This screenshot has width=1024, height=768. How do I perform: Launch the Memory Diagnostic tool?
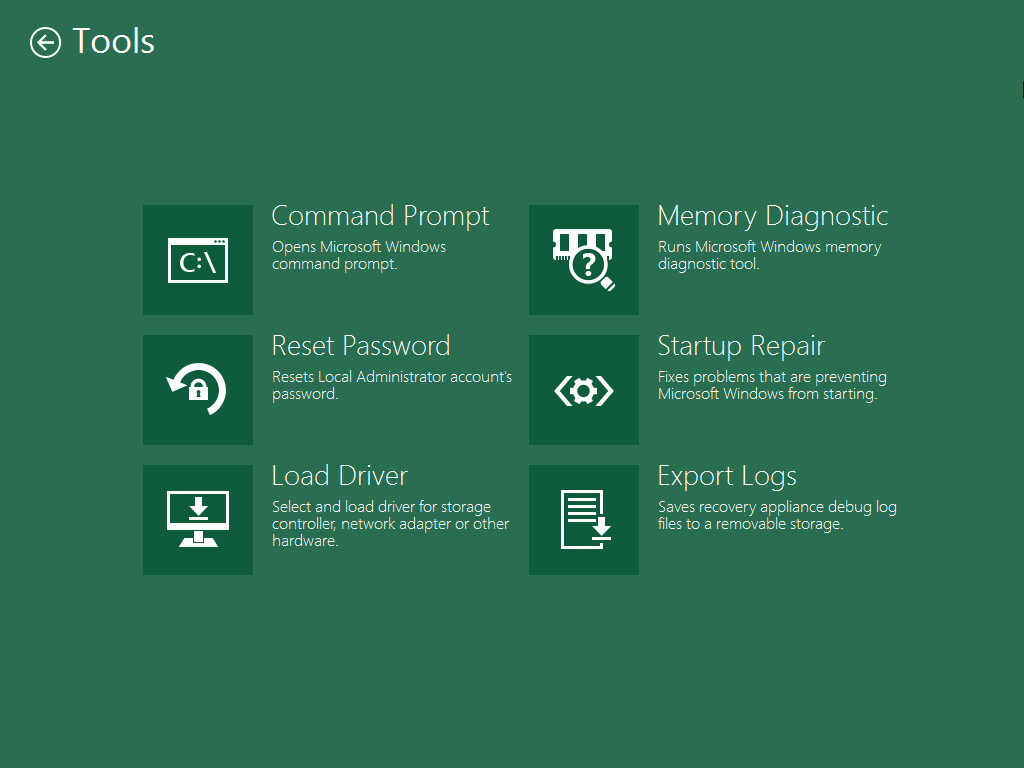click(x=771, y=215)
